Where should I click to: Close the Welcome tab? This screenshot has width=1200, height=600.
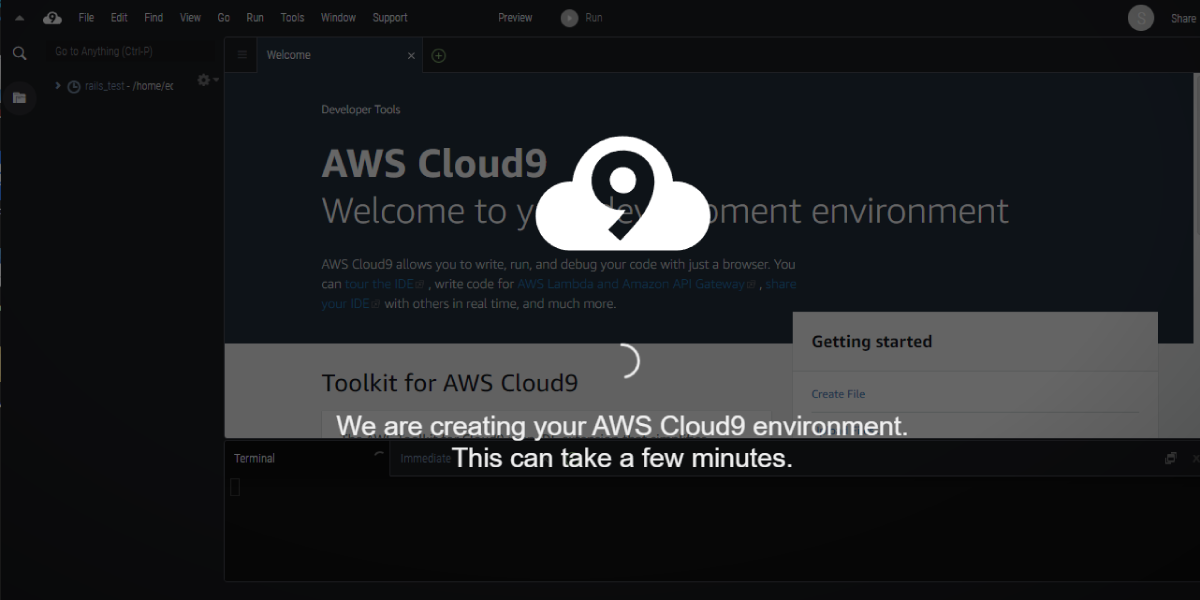(x=411, y=55)
